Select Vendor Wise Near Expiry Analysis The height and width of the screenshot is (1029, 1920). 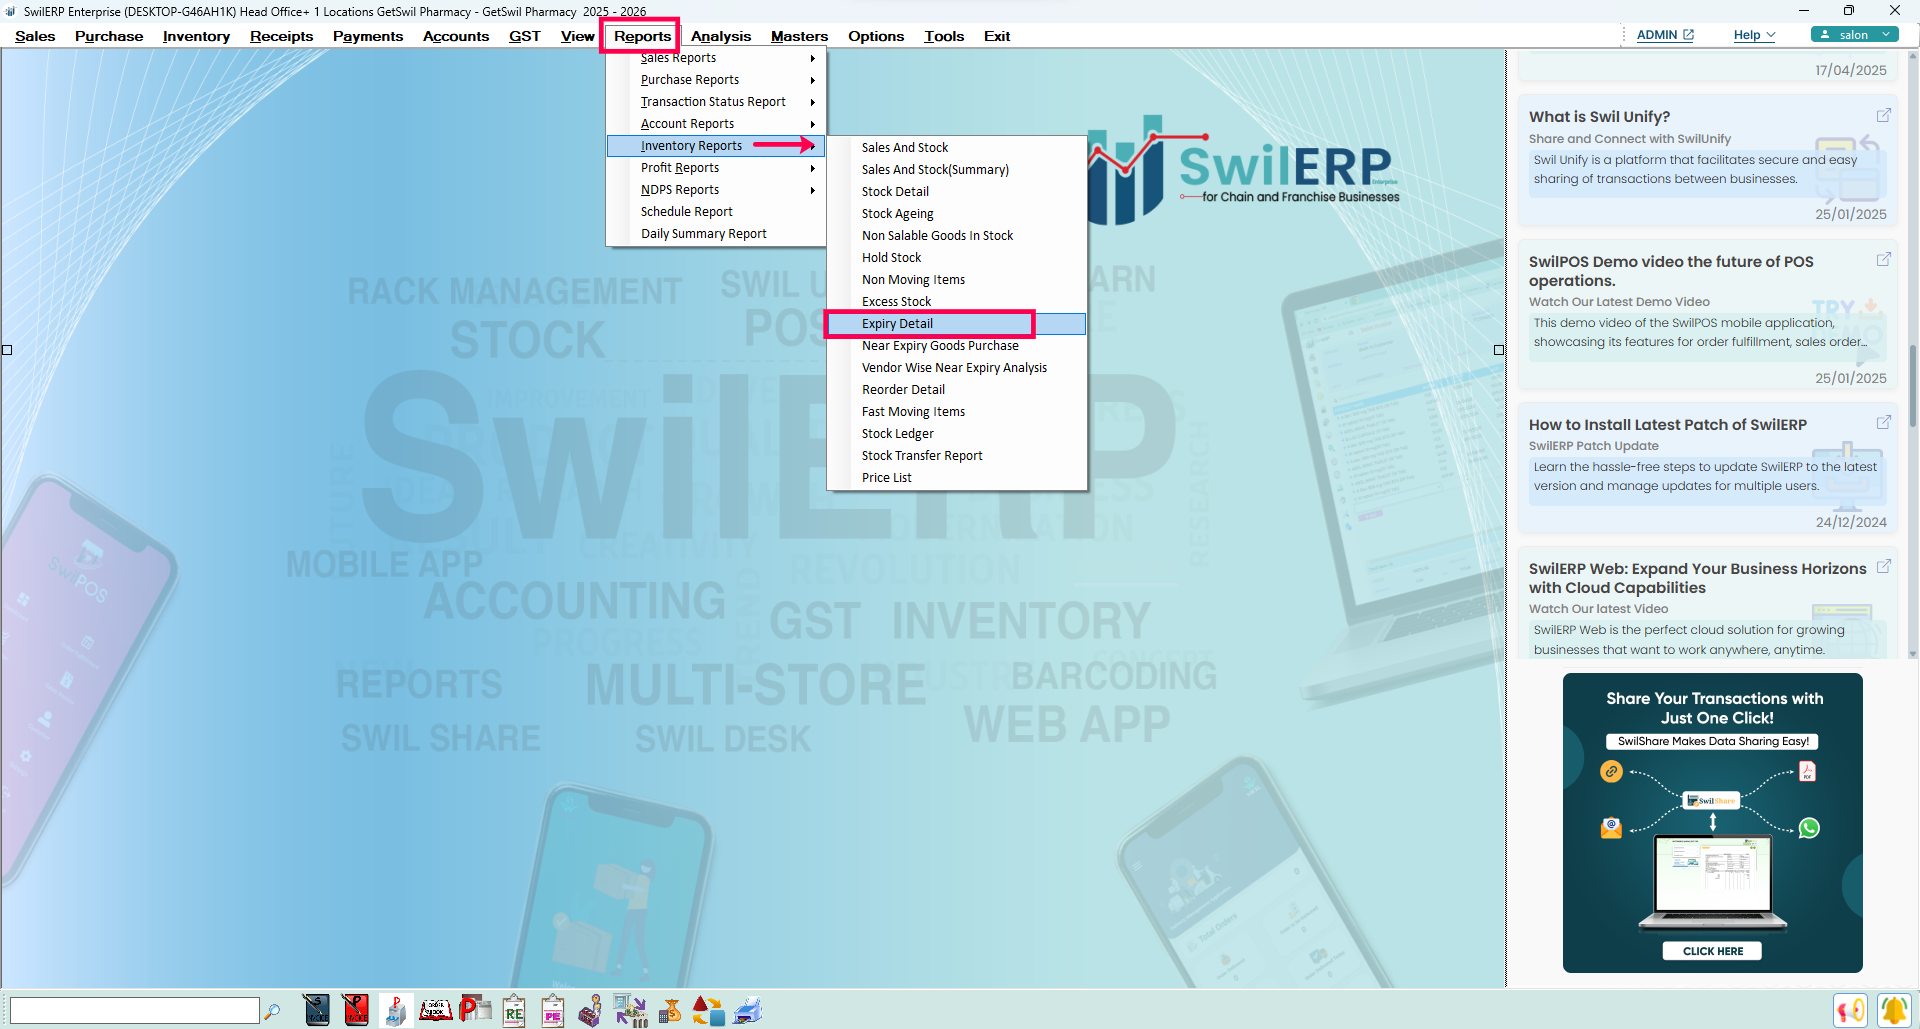[957, 368]
